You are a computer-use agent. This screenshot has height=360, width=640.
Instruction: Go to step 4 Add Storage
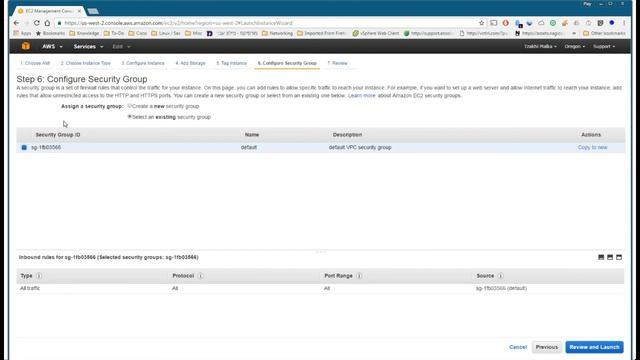point(190,63)
